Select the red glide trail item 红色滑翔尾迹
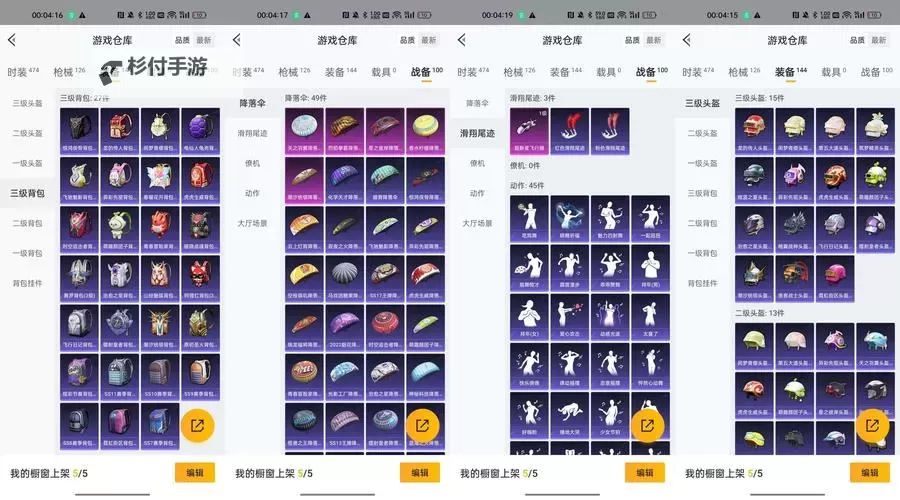 566,130
